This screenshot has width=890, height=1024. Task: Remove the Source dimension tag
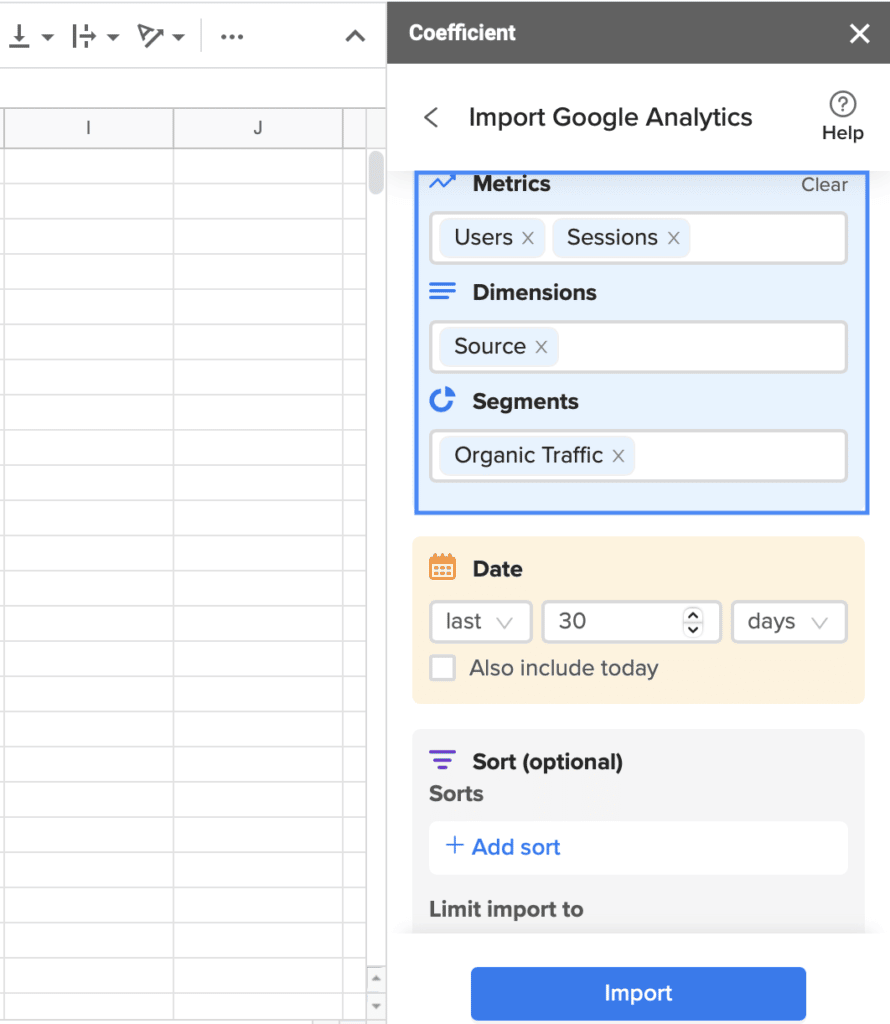click(541, 347)
